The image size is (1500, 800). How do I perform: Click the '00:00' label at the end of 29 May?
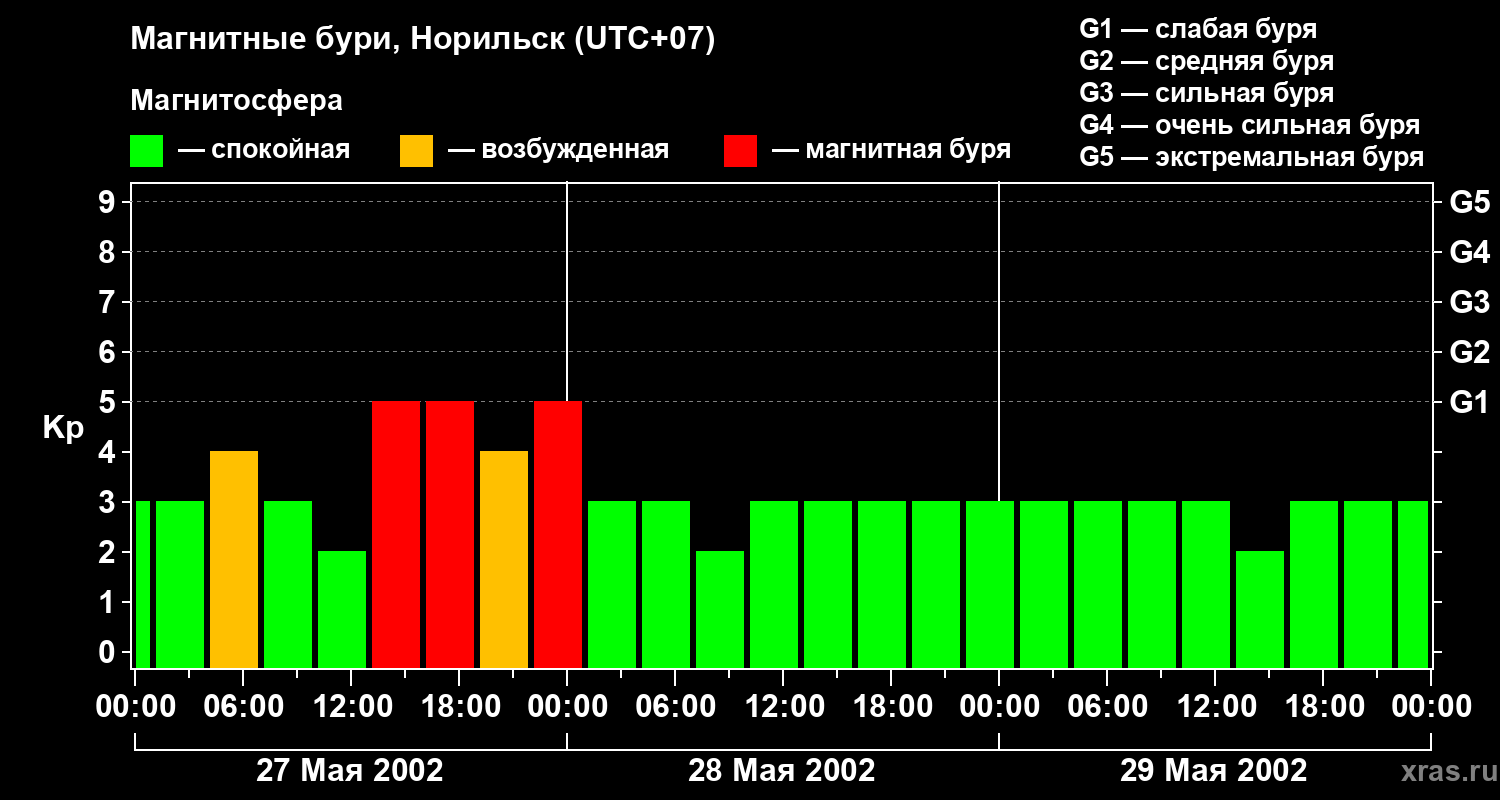(1430, 706)
